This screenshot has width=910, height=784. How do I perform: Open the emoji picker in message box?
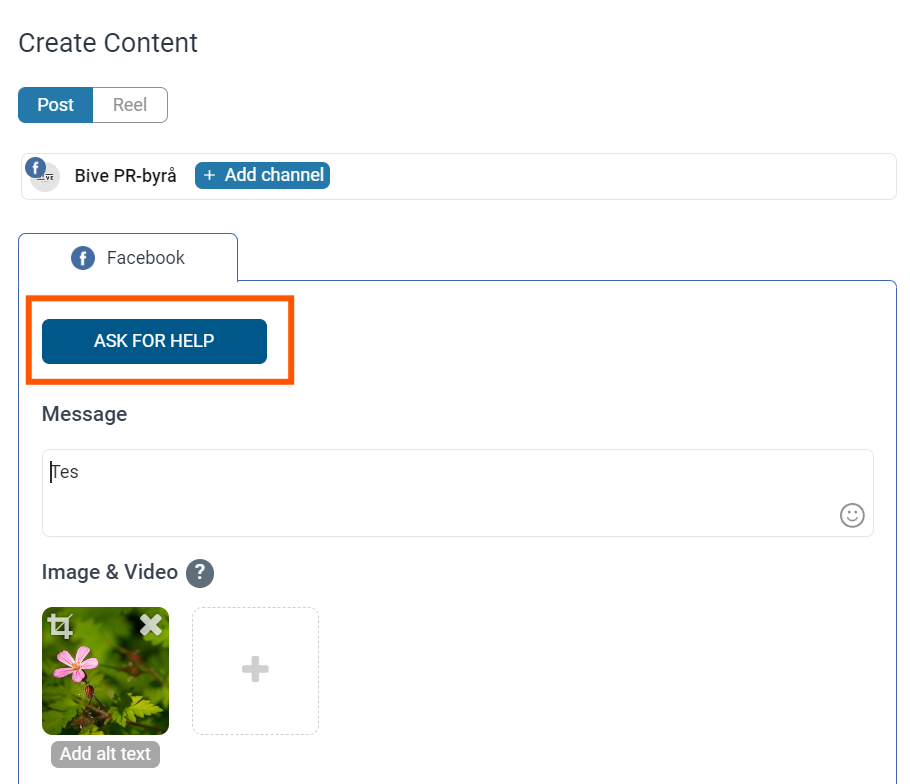coord(852,515)
